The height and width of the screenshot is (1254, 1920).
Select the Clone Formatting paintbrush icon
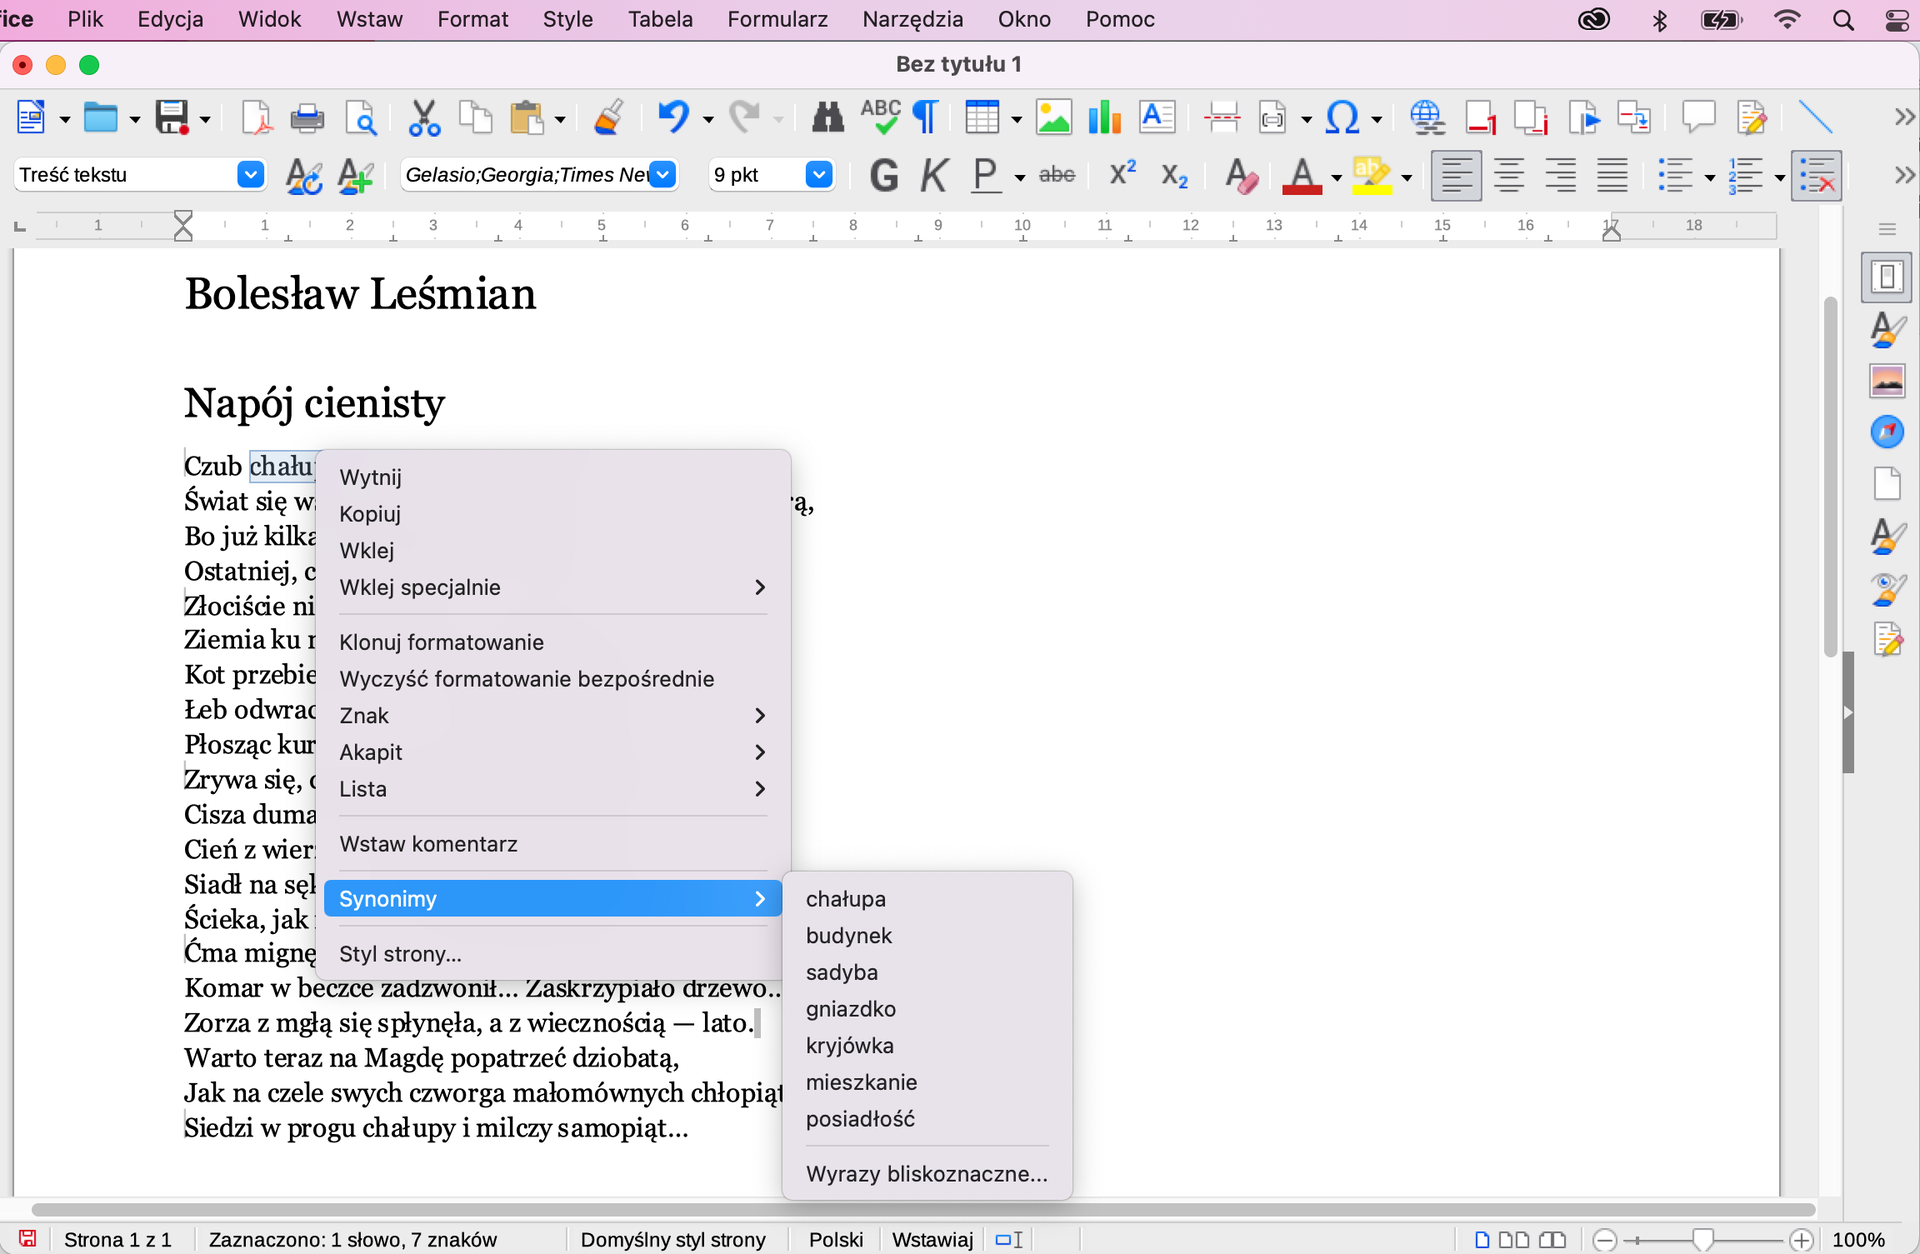coord(608,118)
